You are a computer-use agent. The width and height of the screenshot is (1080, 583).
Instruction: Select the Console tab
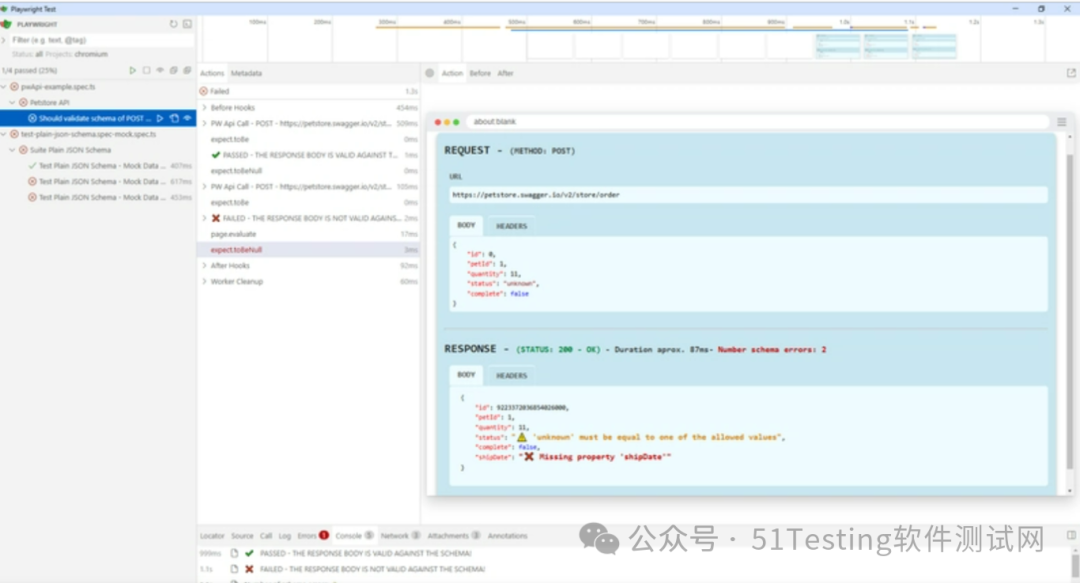point(354,535)
